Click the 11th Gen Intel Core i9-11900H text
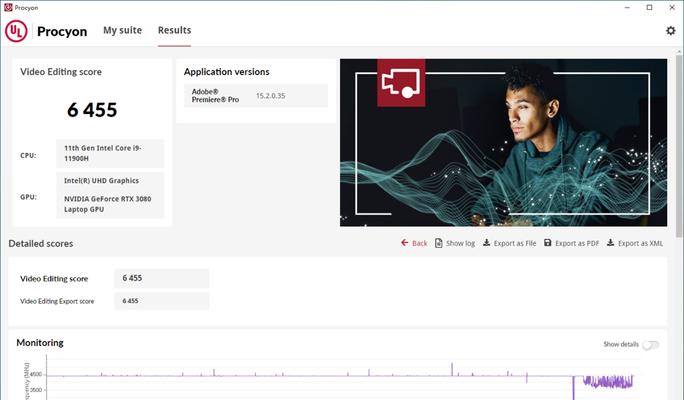This screenshot has width=684, height=400. click(103, 153)
